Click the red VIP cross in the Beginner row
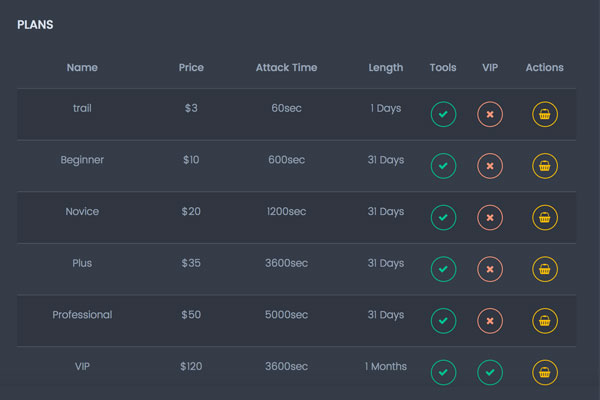Image resolution: width=600 pixels, height=400 pixels. (490, 166)
